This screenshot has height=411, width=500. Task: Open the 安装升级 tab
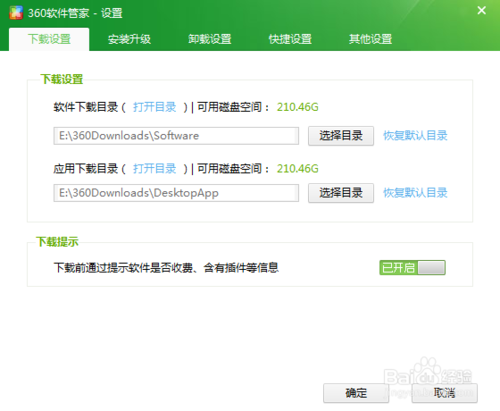(x=129, y=39)
